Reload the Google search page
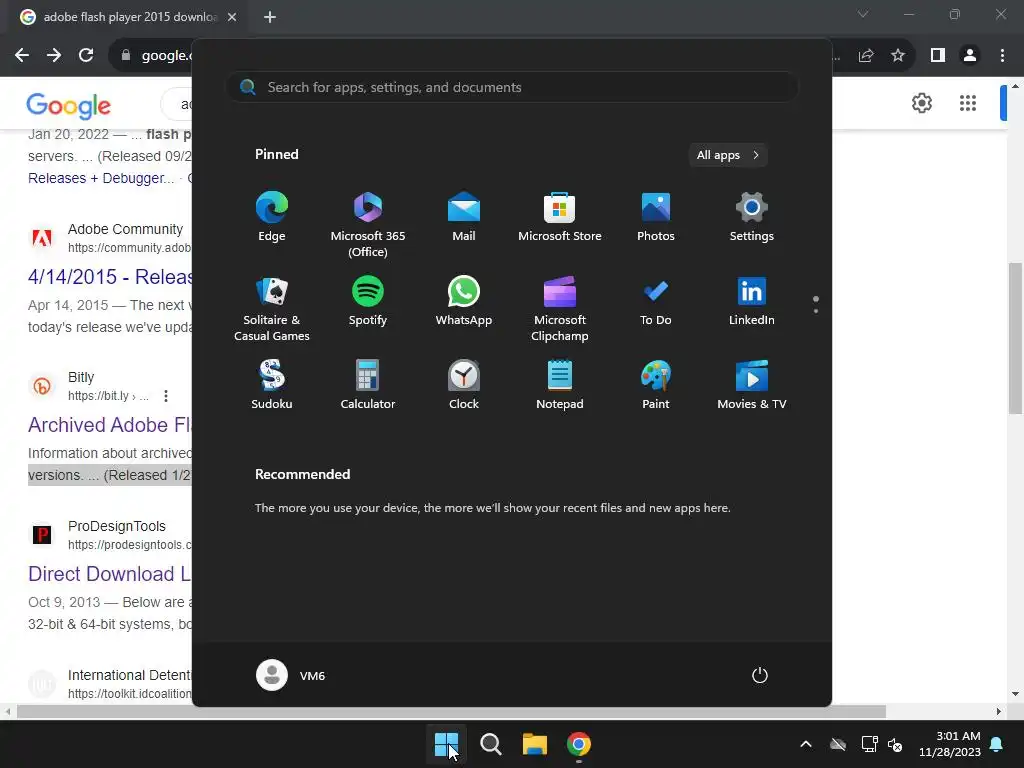Image resolution: width=1024 pixels, height=768 pixels. (86, 56)
